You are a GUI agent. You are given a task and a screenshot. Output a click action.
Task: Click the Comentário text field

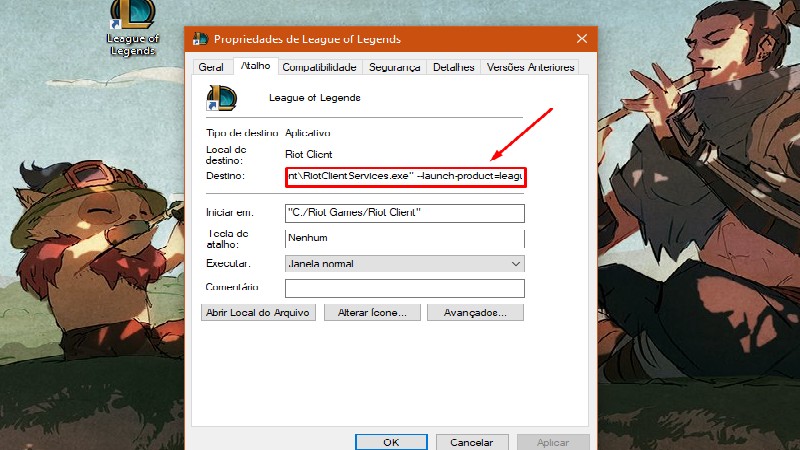(x=405, y=288)
